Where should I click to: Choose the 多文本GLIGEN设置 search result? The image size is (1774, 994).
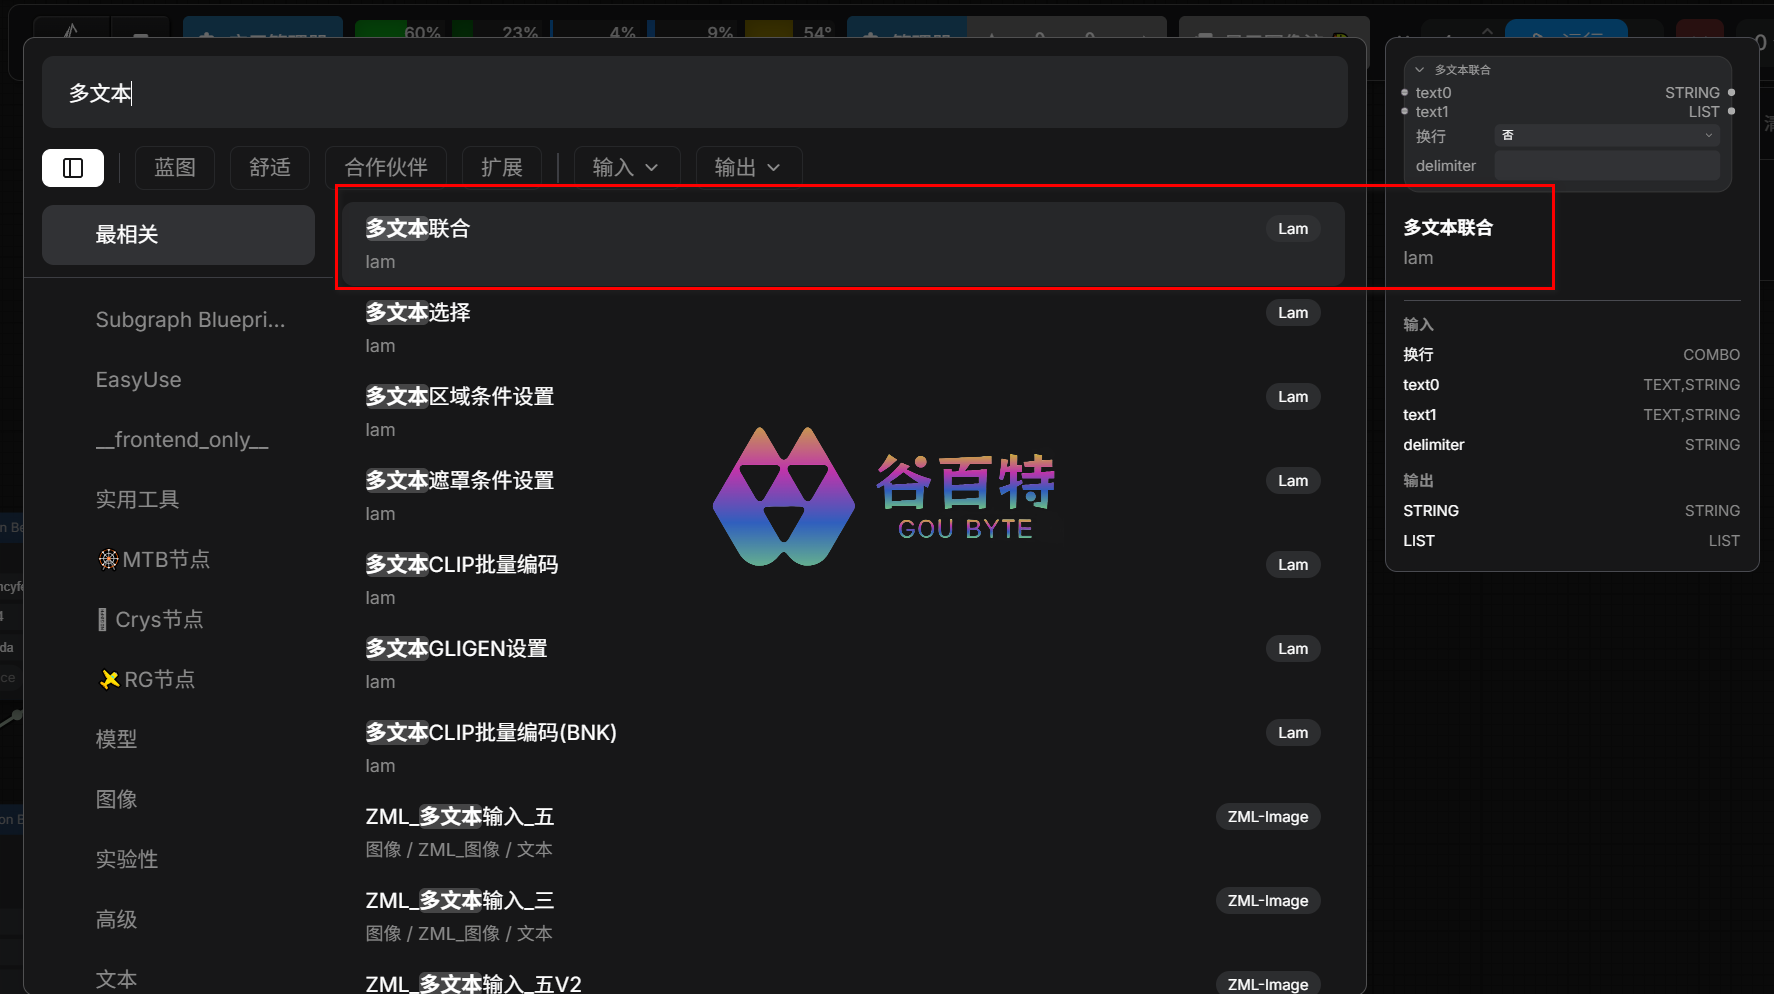coord(843,664)
